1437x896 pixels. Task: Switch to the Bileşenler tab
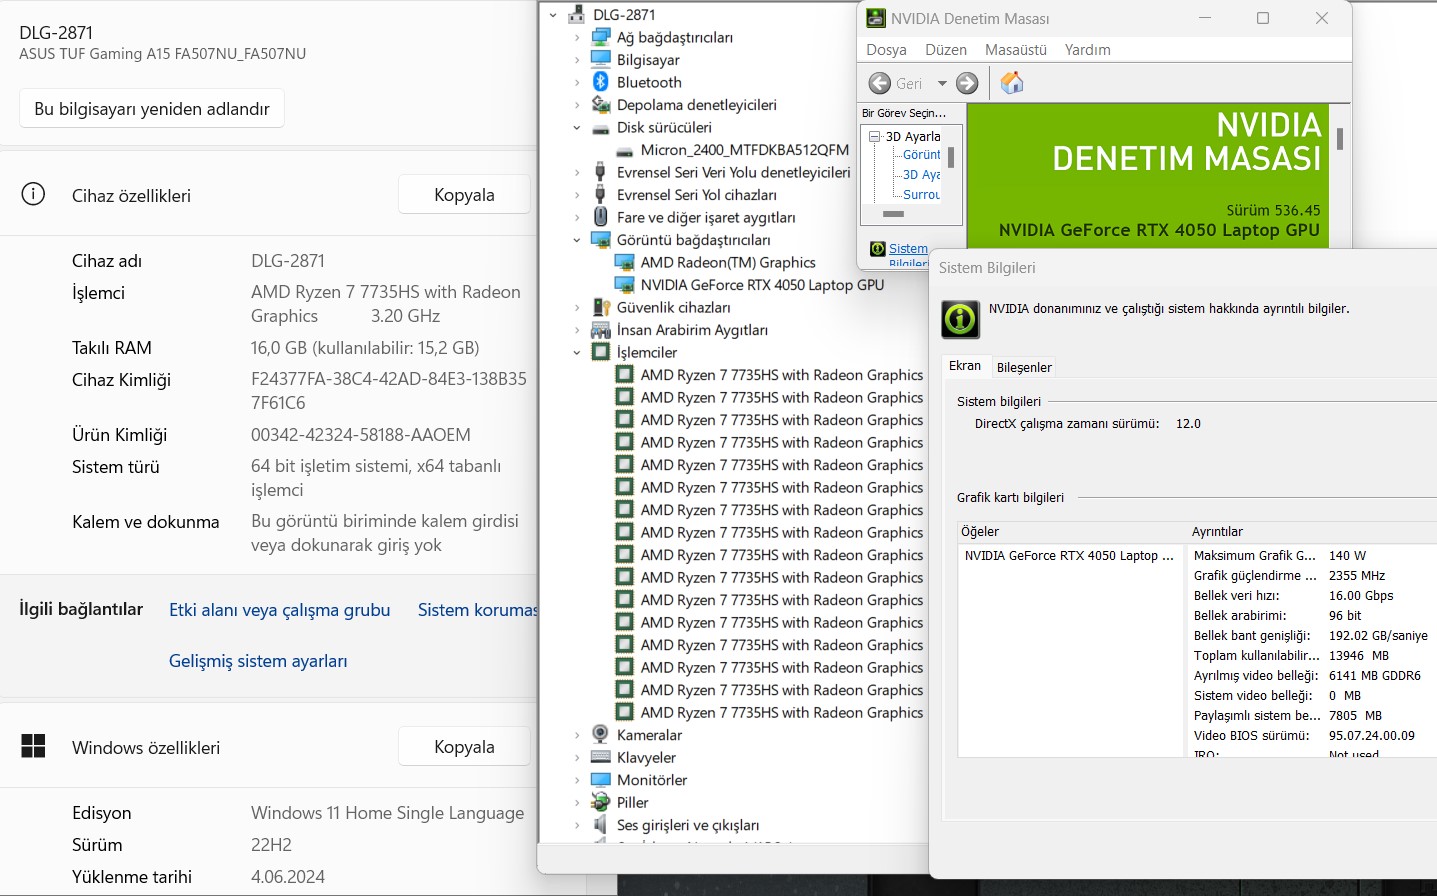[1024, 367]
